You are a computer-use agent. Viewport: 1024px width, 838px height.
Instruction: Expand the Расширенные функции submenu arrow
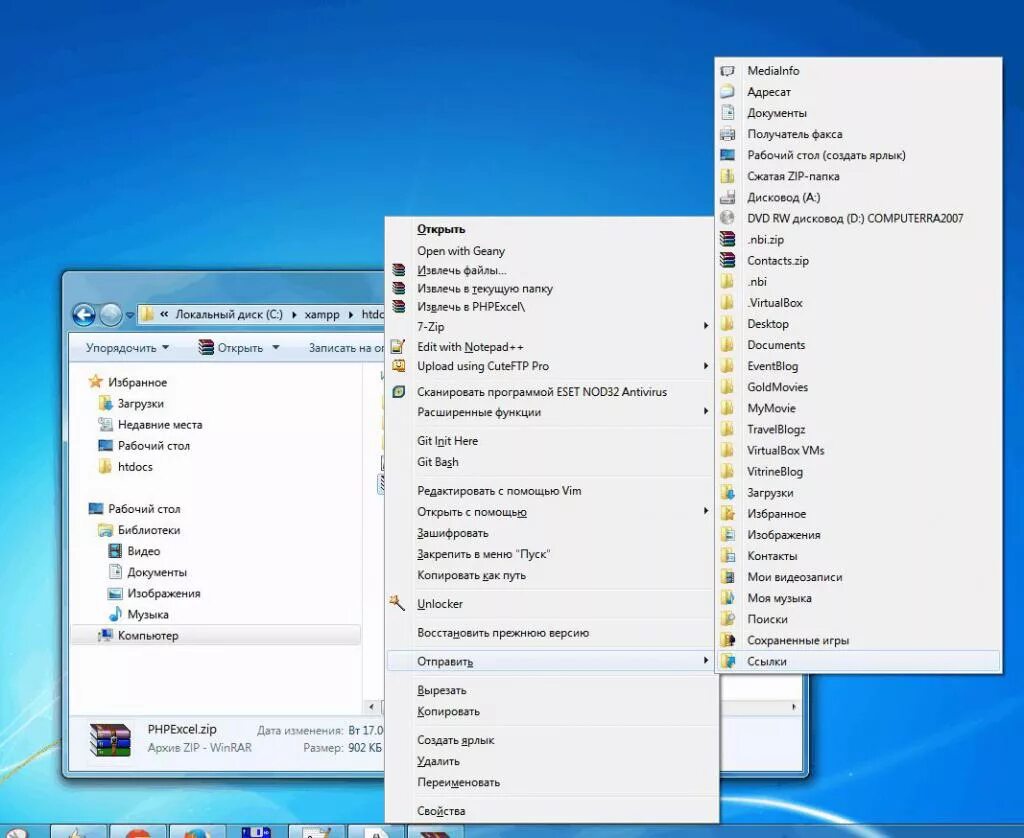coord(706,411)
